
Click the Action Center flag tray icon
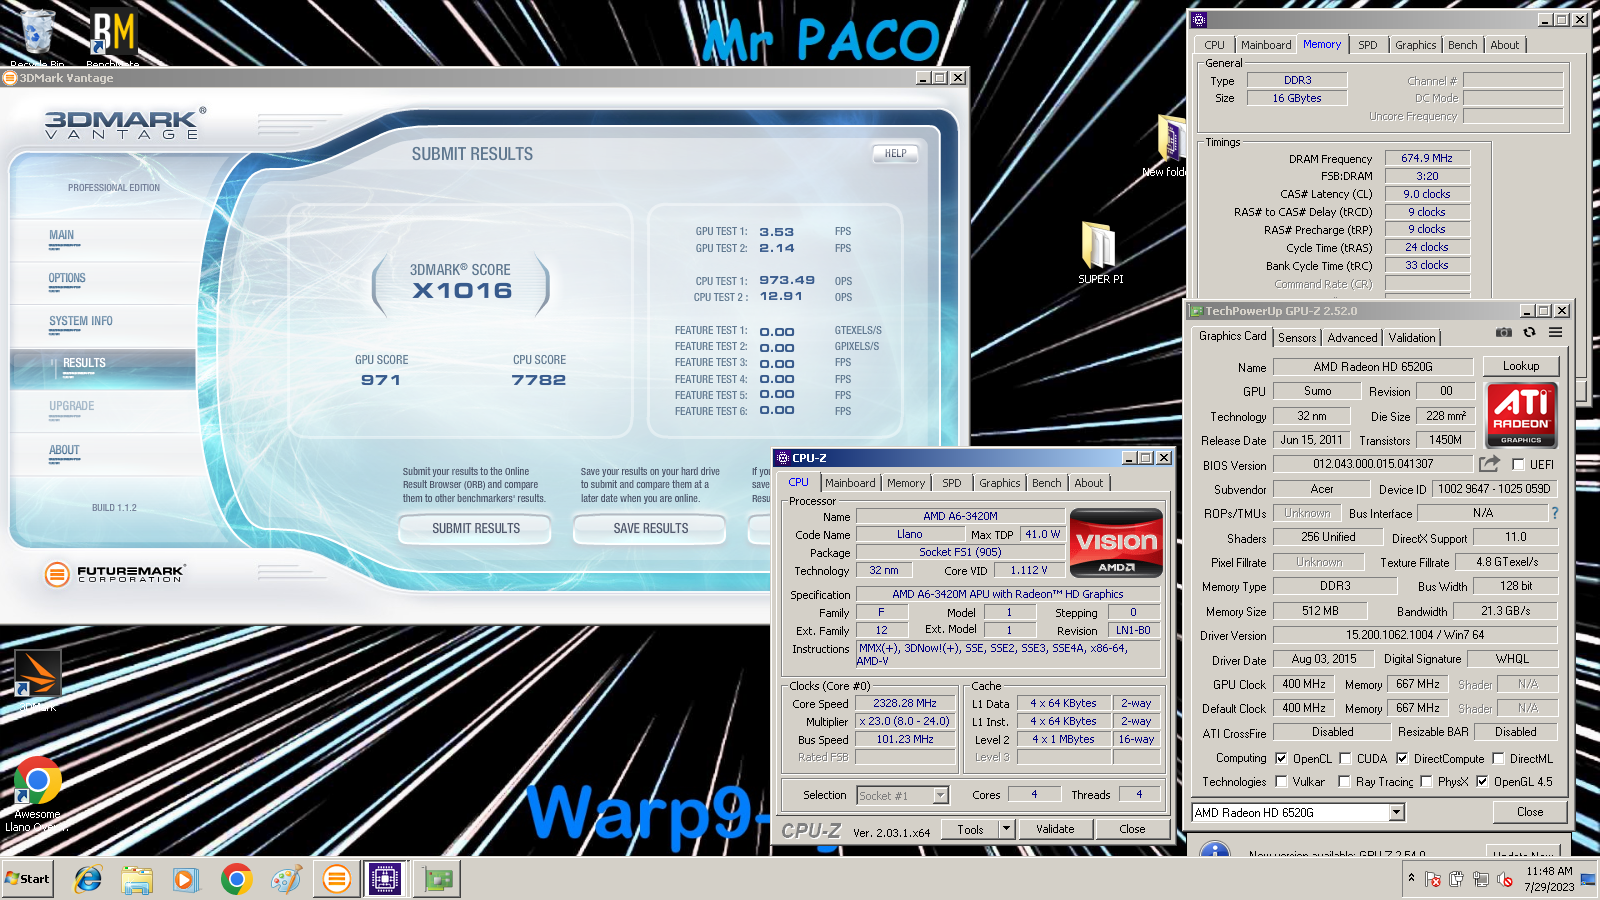point(1433,879)
